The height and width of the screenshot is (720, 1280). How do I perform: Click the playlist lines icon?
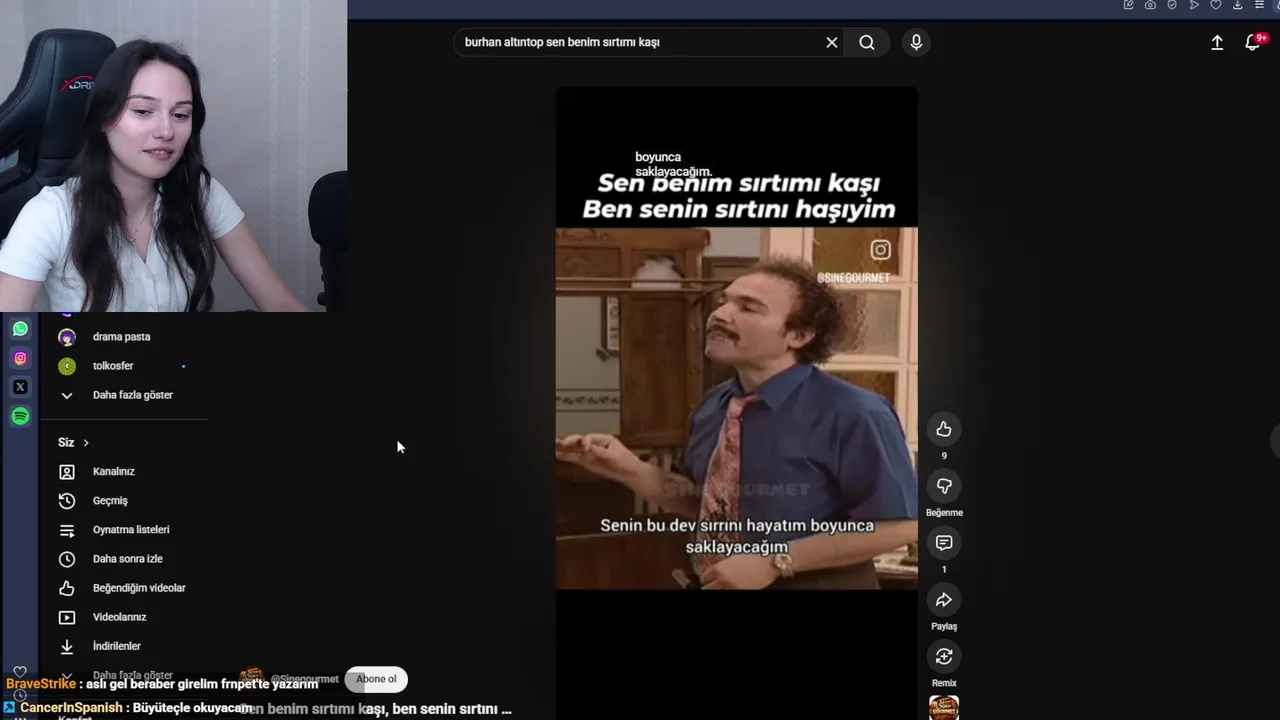coord(67,530)
